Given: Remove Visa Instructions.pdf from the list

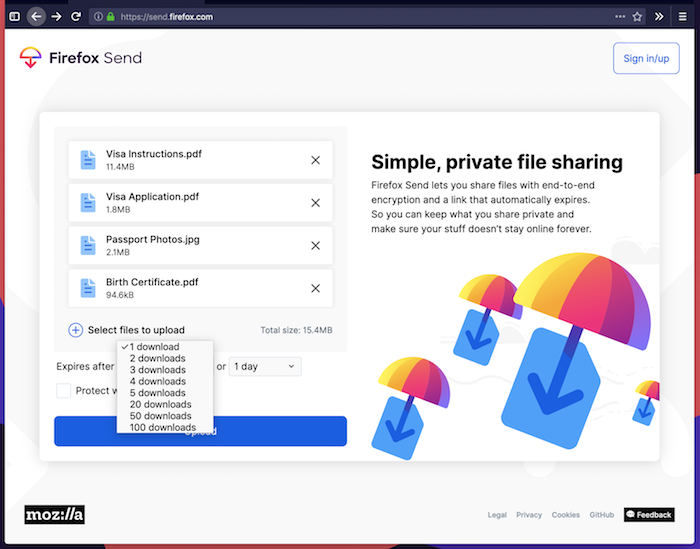Looking at the screenshot, I should tap(315, 160).
